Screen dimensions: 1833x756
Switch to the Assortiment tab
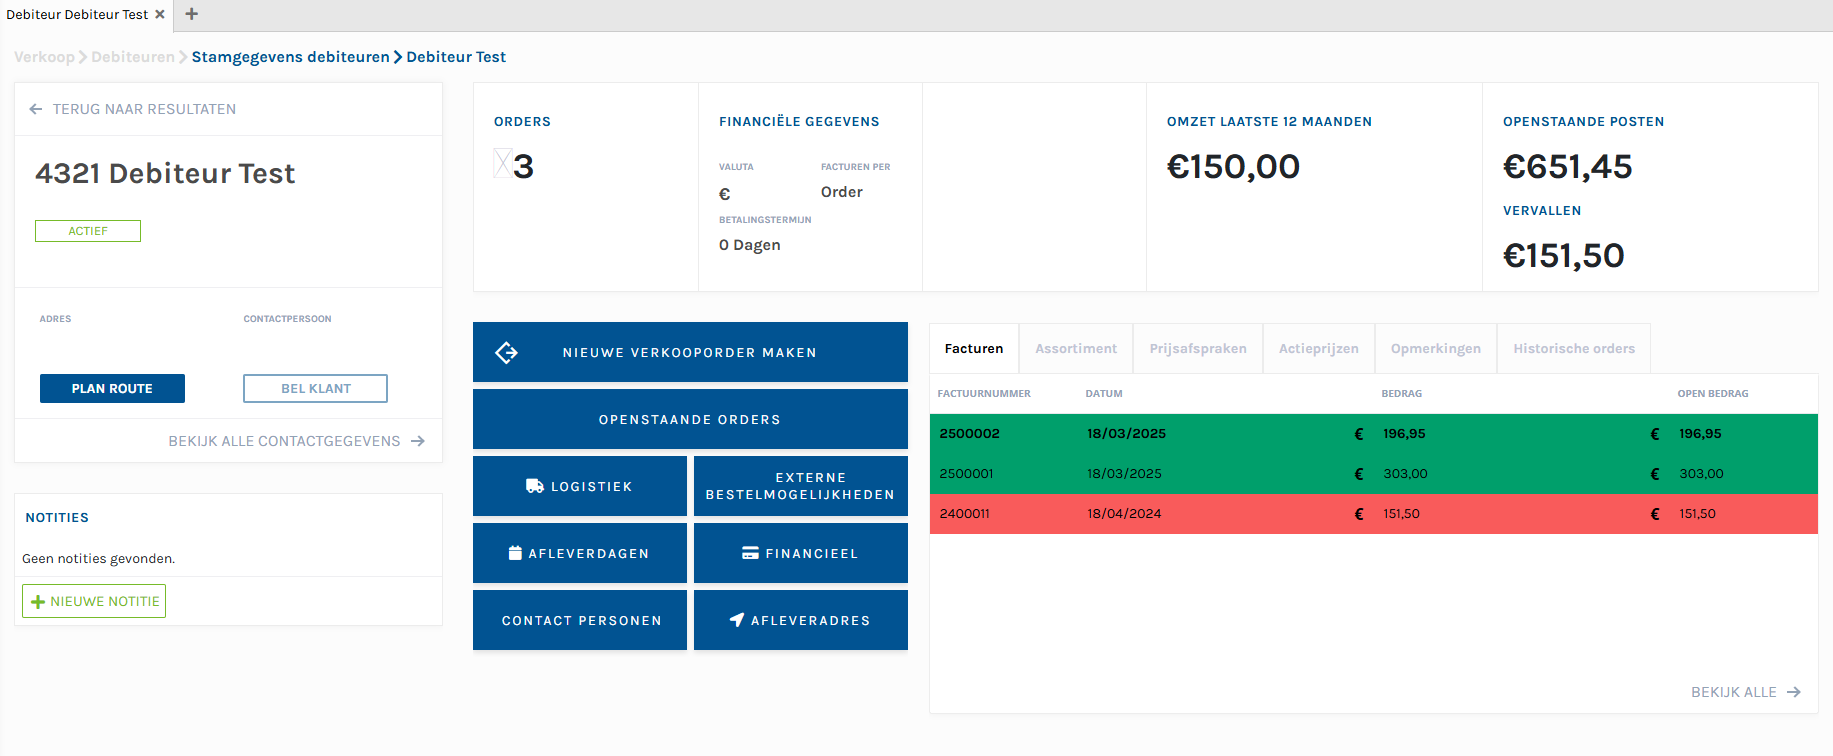(1075, 349)
